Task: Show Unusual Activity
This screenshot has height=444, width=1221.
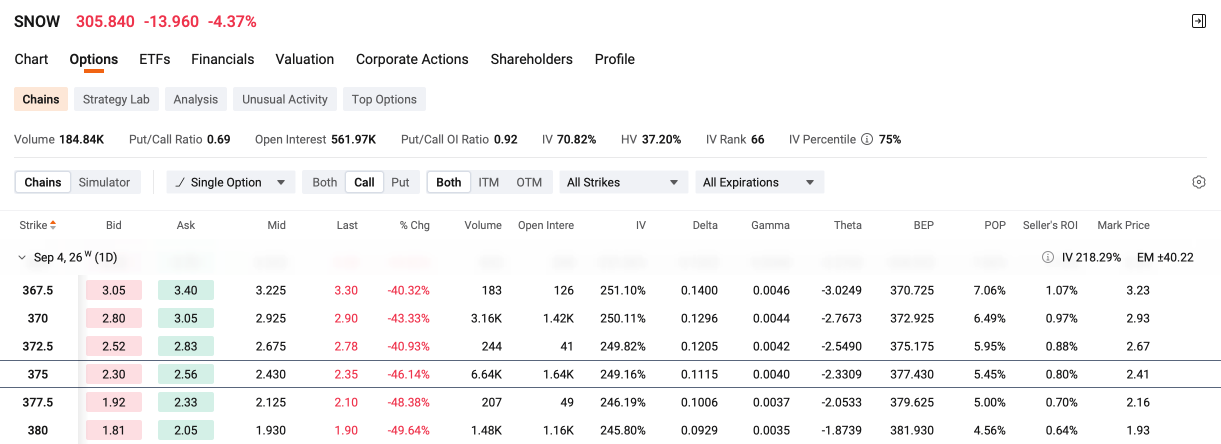Action: point(285,99)
